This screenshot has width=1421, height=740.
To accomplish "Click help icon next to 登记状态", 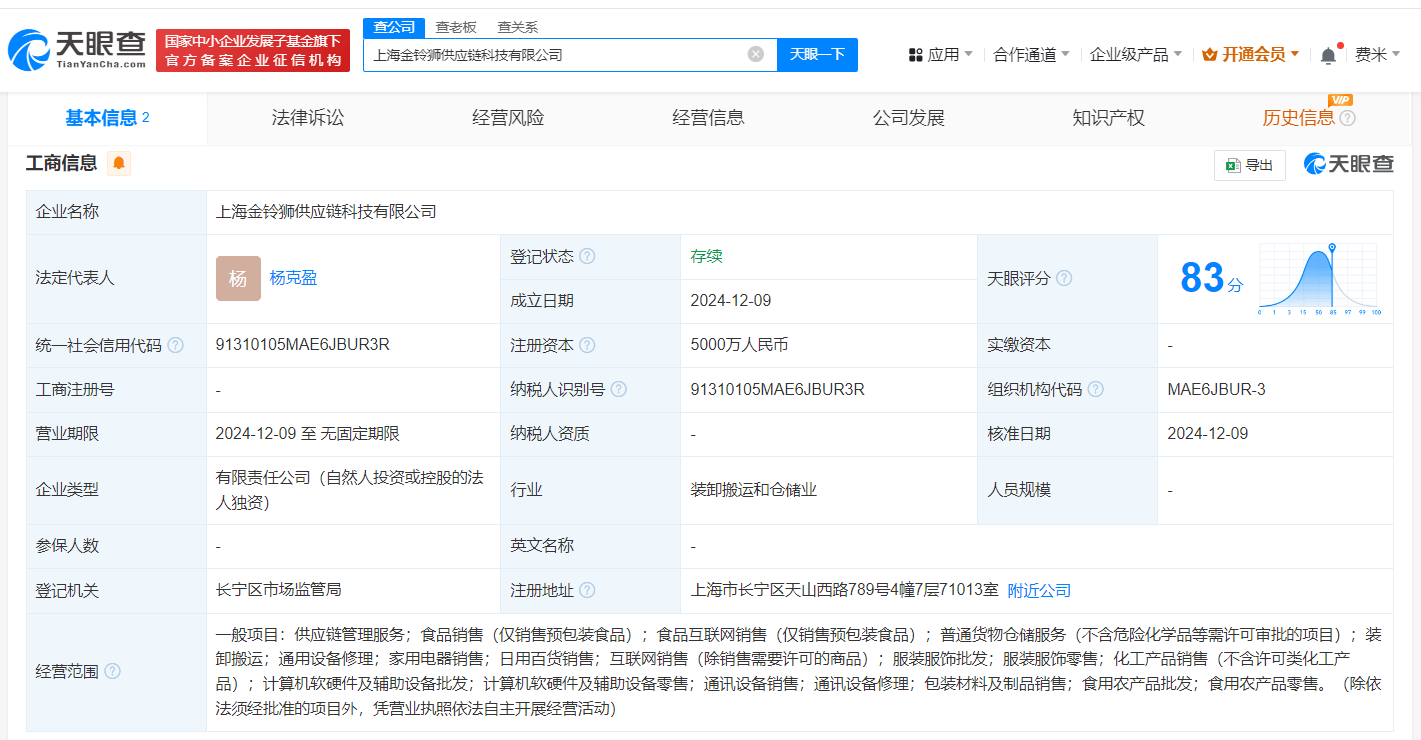I will [x=587, y=257].
